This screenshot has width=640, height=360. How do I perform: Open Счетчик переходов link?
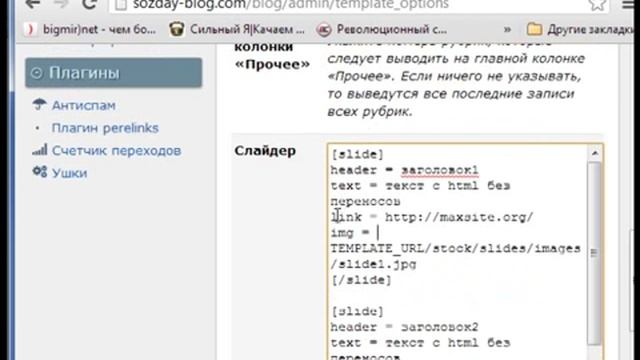116,151
